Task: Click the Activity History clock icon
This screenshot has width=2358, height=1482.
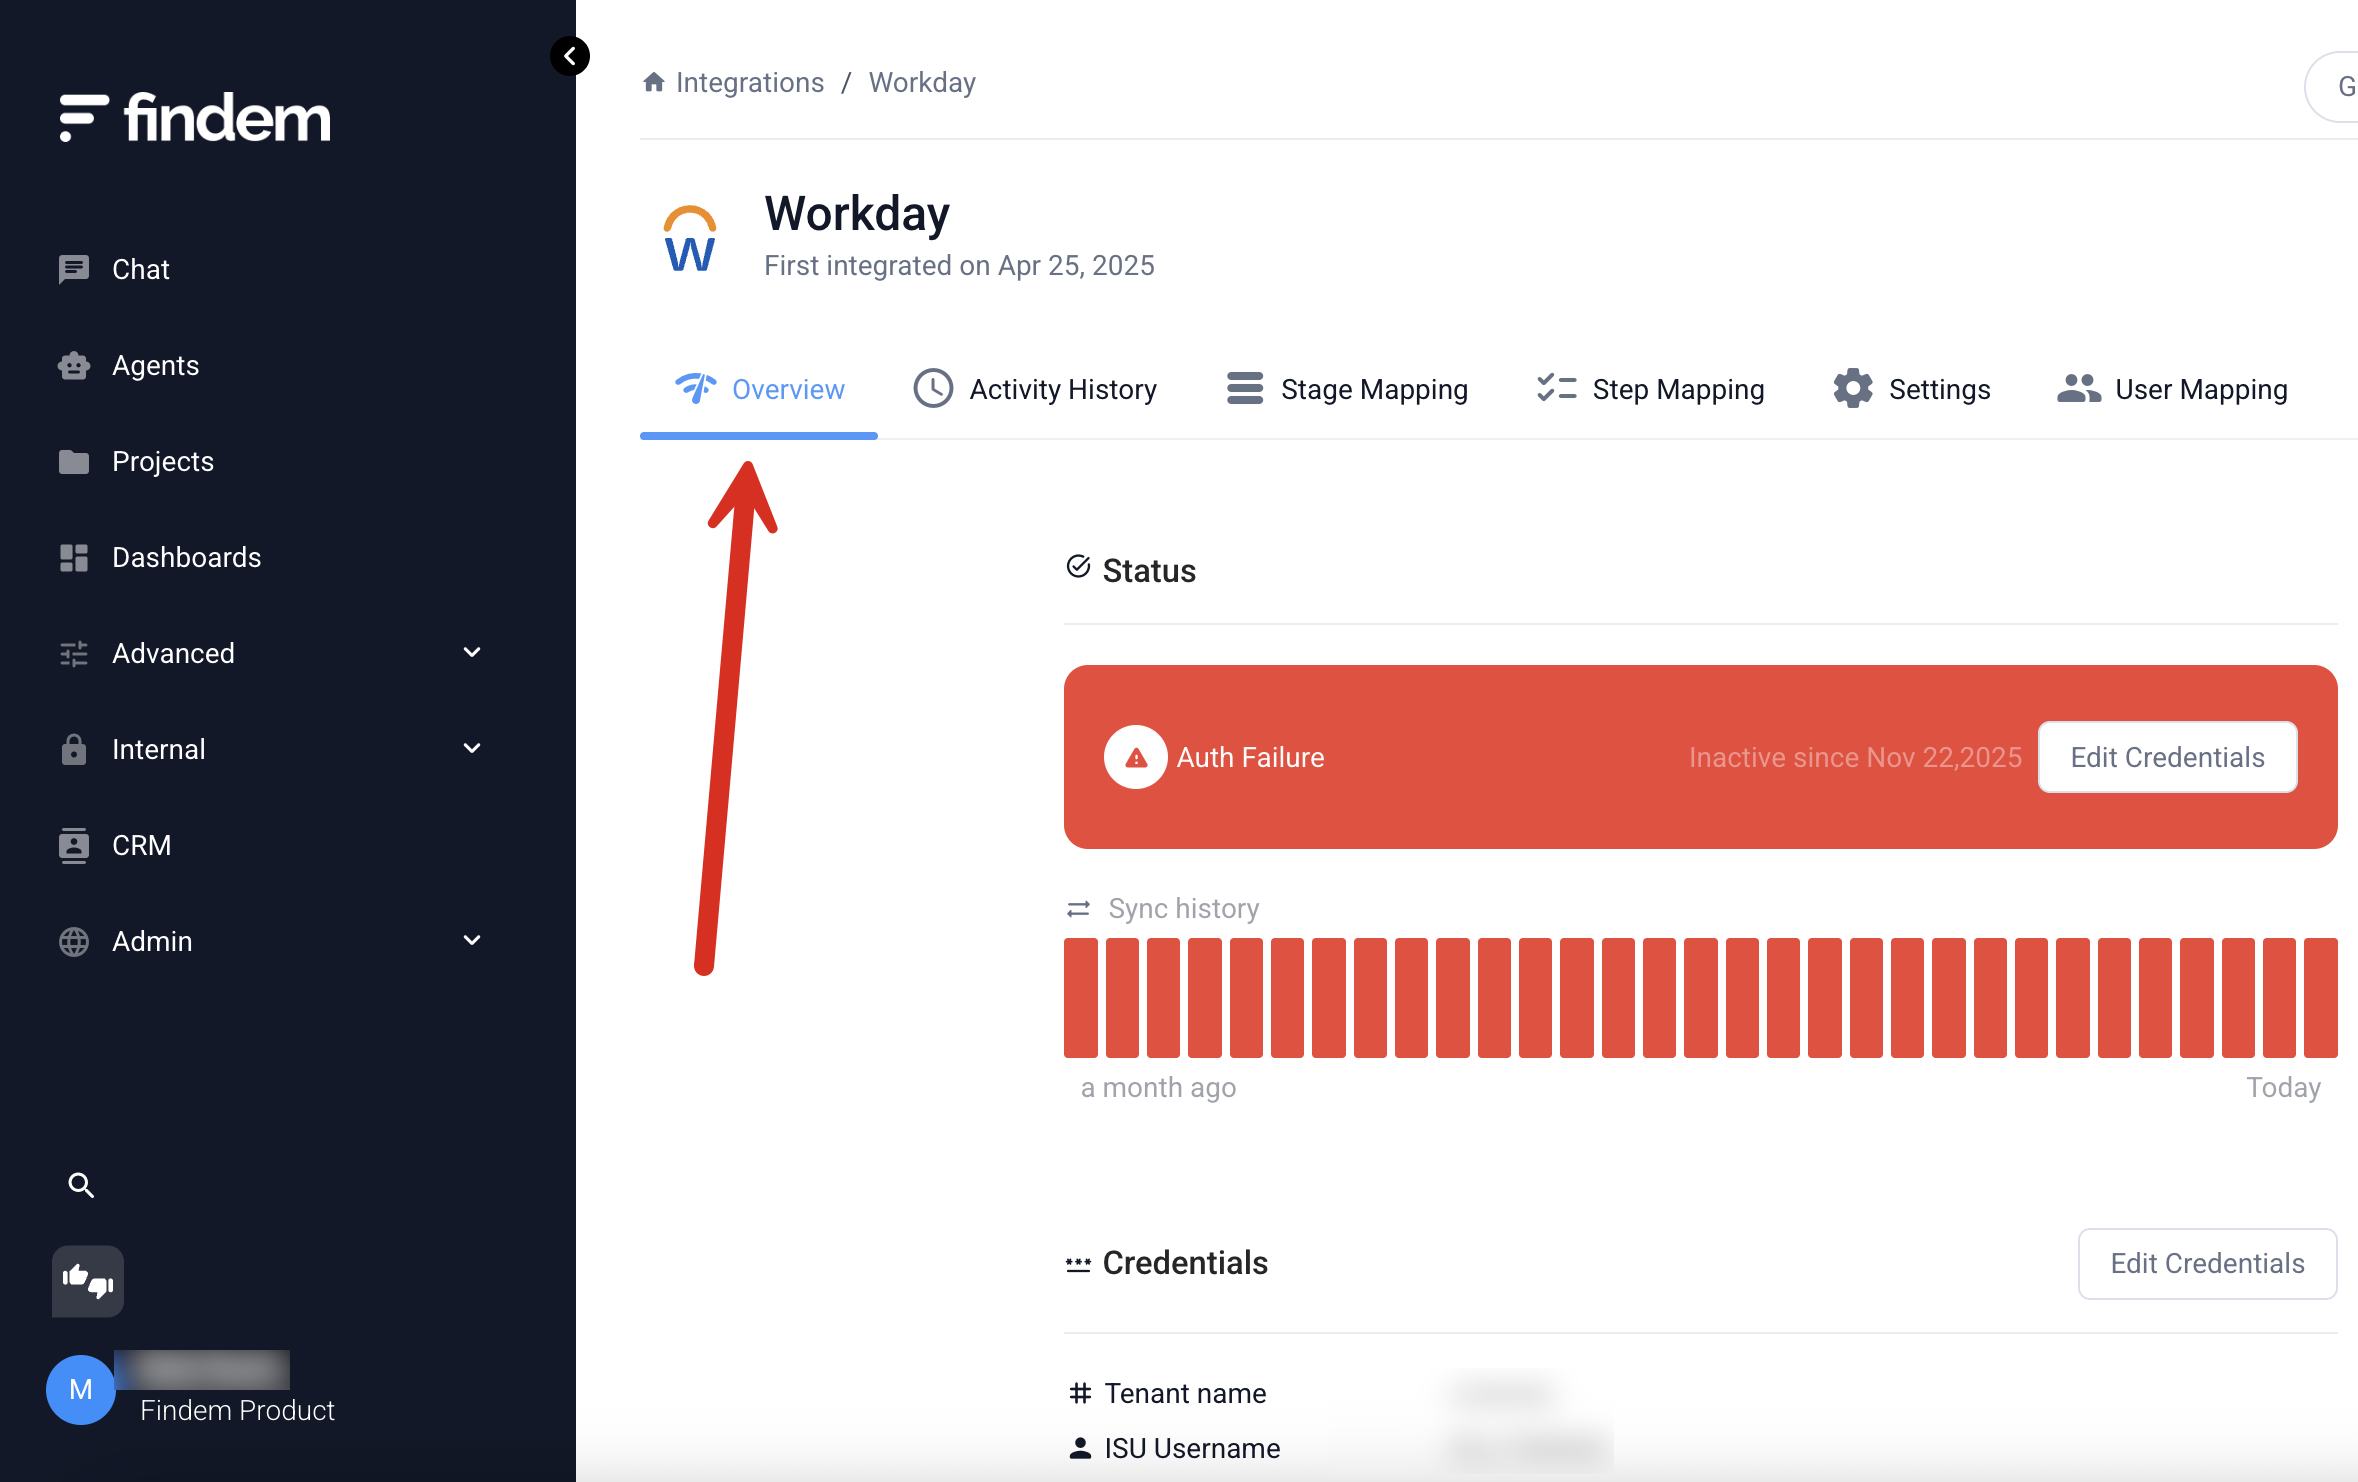Action: coord(933,389)
